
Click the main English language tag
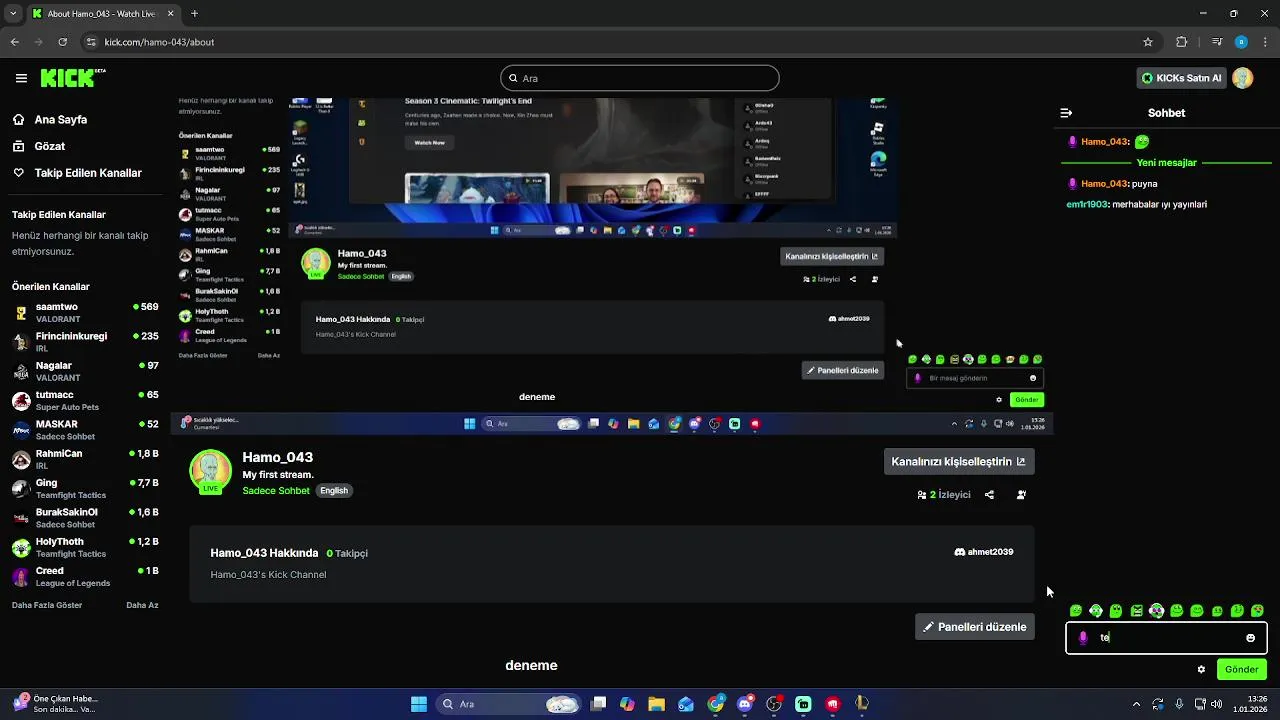334,491
